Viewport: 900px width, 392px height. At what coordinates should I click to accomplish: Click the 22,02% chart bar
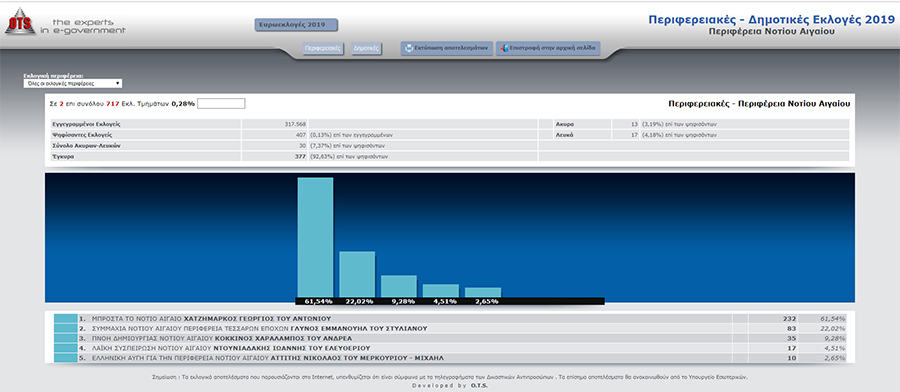click(357, 274)
